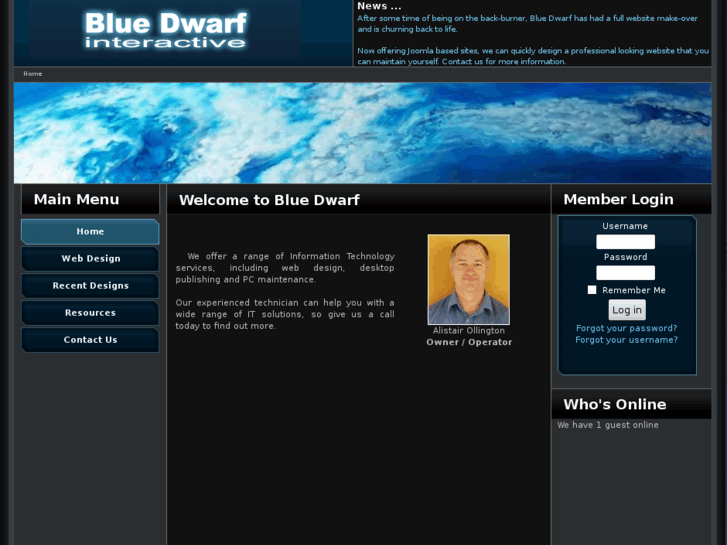Open the Home menu item
The width and height of the screenshot is (727, 545).
[90, 231]
